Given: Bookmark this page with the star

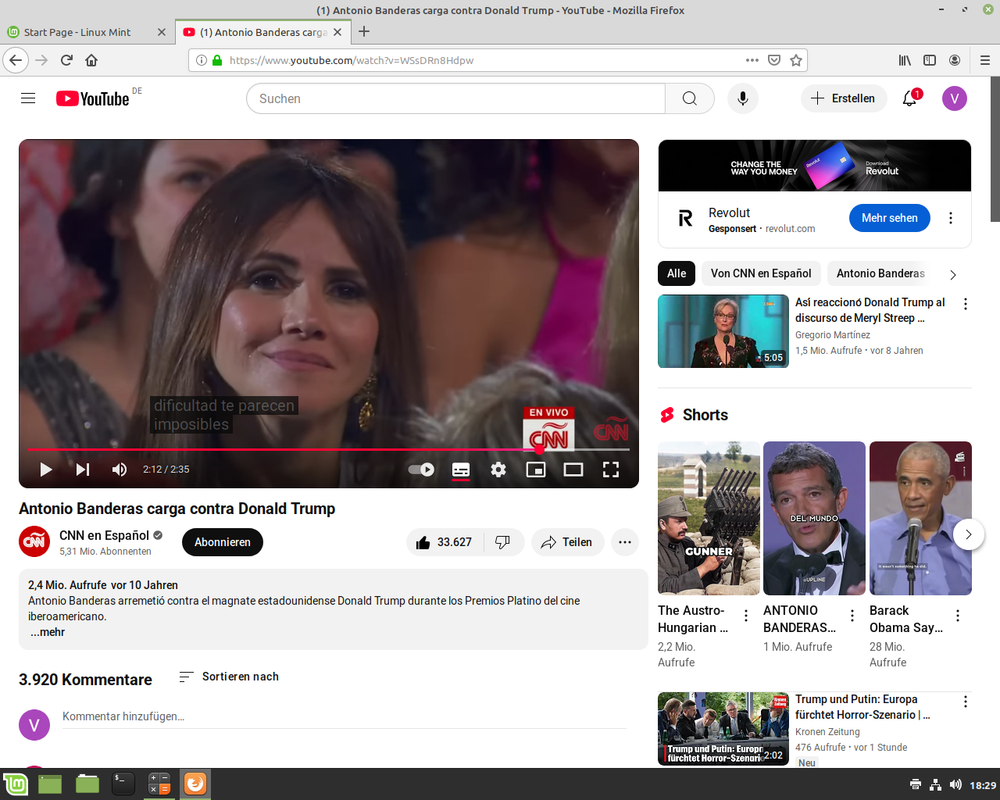Looking at the screenshot, I should click(x=796, y=61).
